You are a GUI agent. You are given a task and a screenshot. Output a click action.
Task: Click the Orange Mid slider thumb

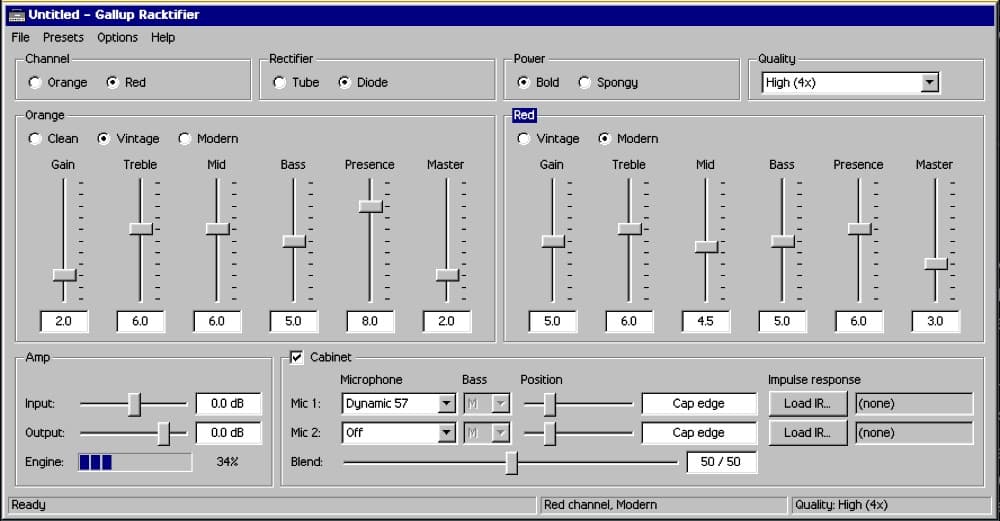click(217, 229)
